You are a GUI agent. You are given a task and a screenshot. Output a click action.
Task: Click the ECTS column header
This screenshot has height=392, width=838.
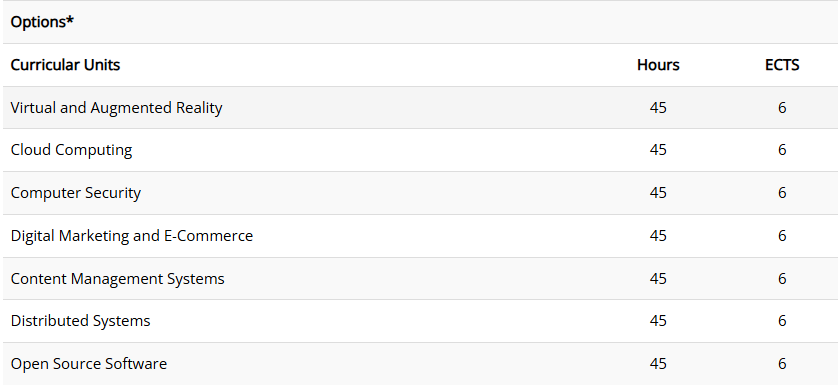click(782, 65)
